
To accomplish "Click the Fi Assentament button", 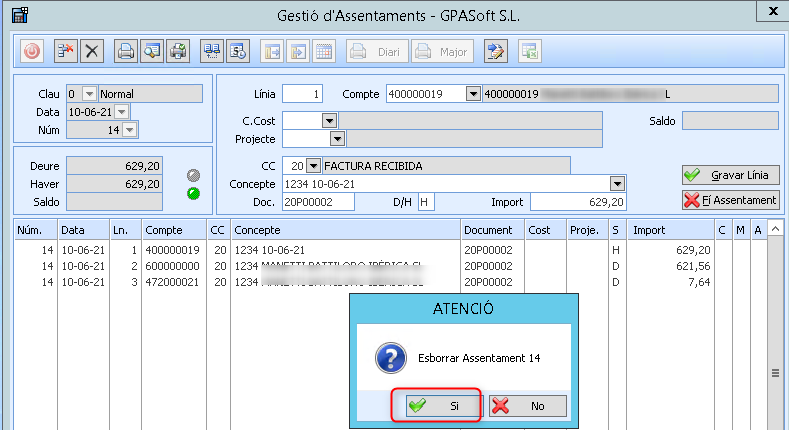I will click(x=729, y=200).
